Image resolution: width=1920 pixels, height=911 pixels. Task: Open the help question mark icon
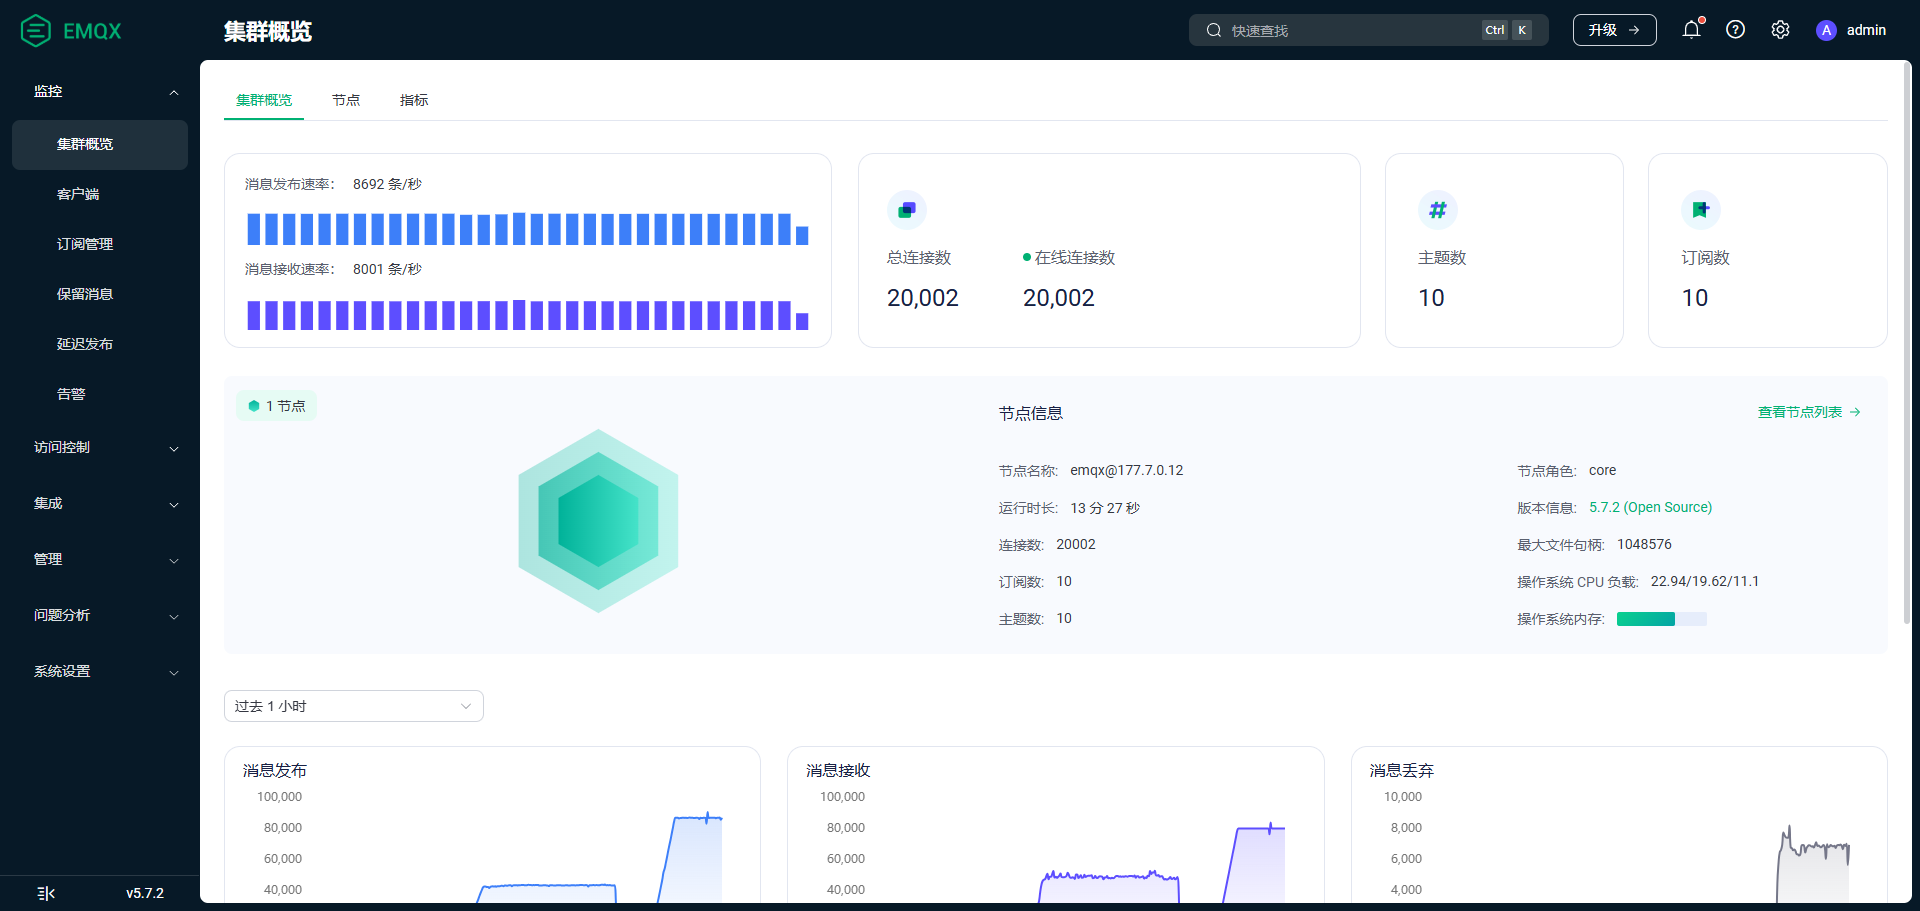[1736, 30]
